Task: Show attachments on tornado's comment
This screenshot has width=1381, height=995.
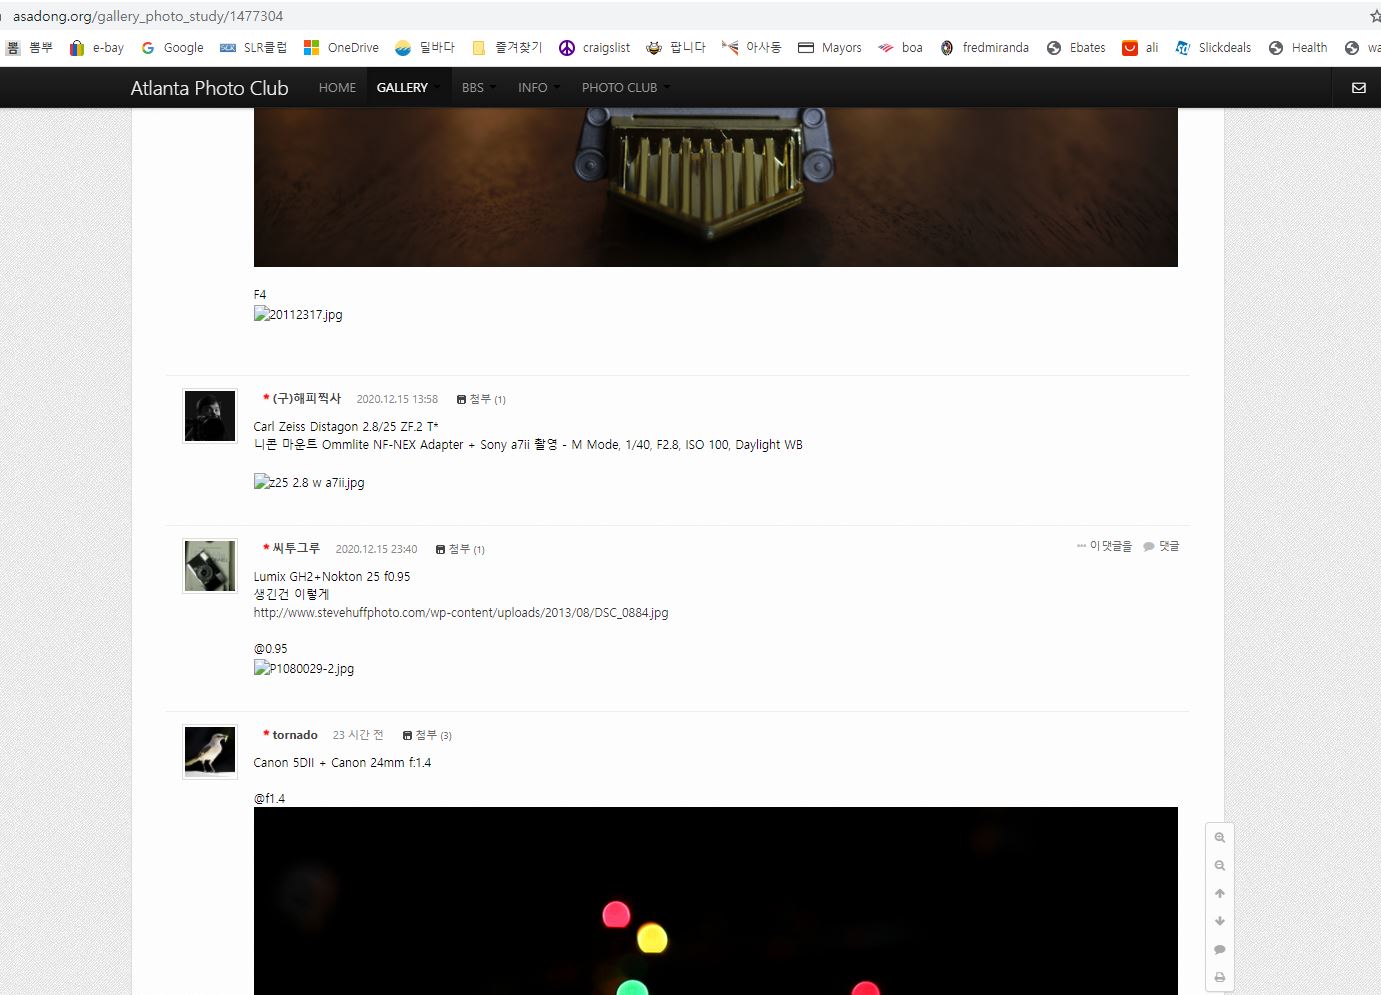Action: coord(427,735)
